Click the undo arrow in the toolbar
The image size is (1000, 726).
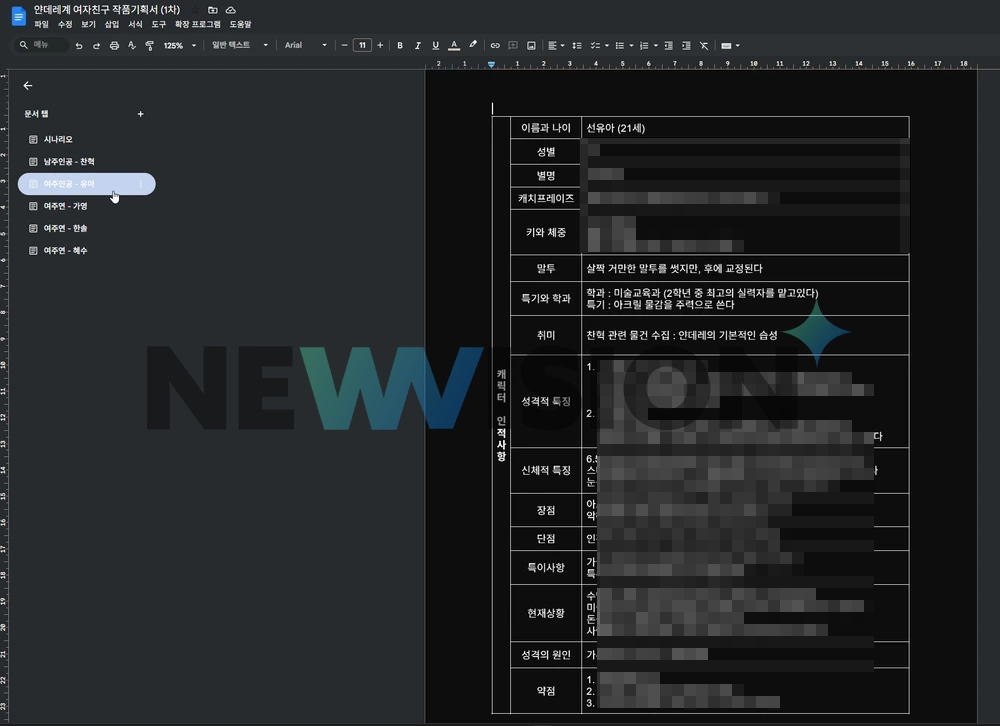click(x=79, y=46)
